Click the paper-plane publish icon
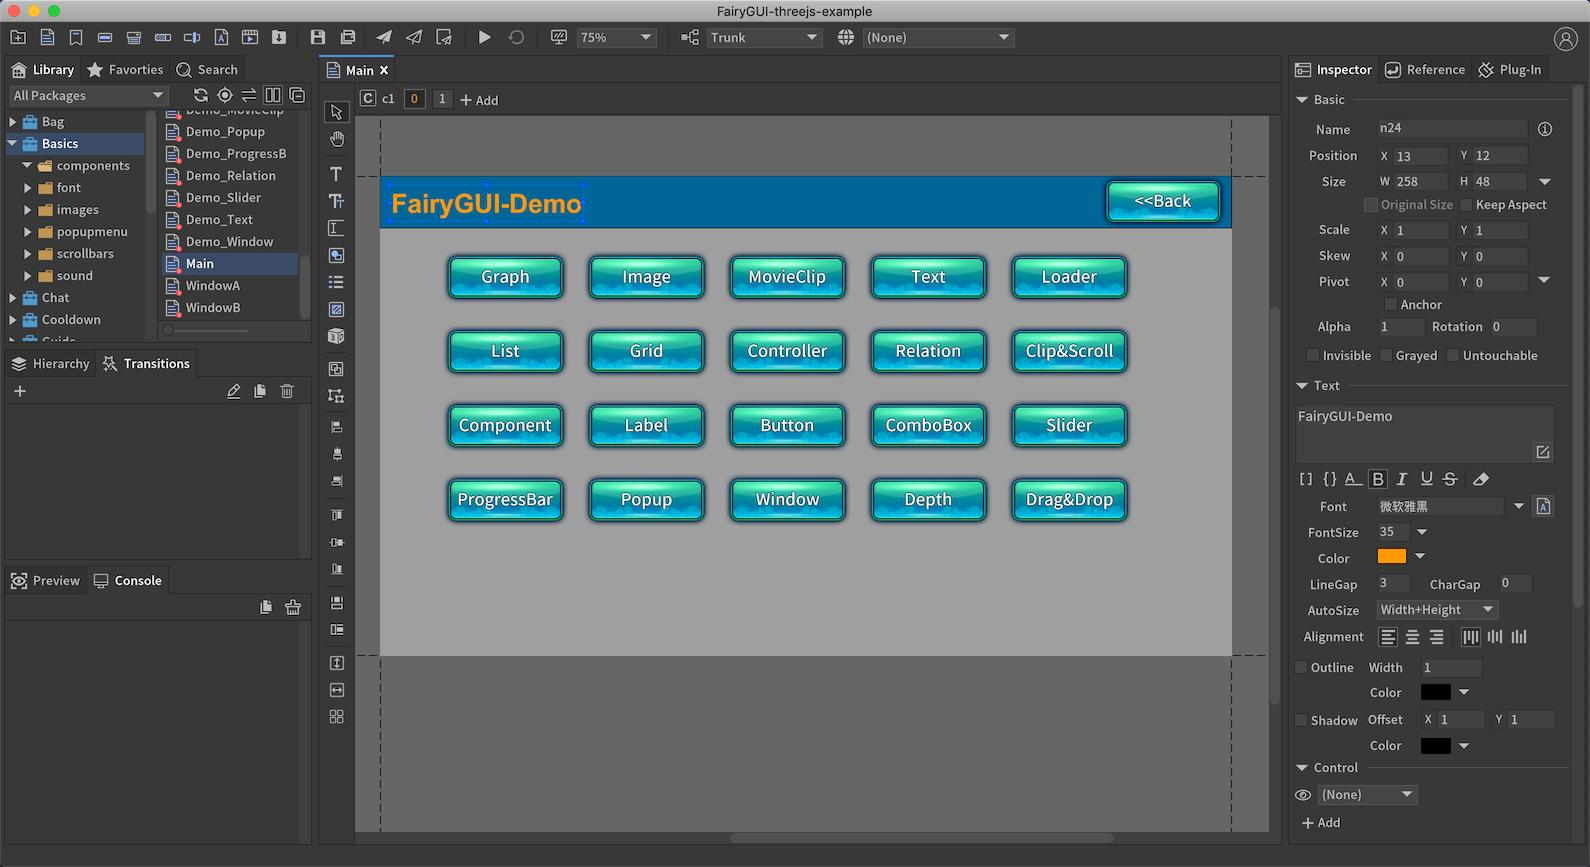 [384, 37]
